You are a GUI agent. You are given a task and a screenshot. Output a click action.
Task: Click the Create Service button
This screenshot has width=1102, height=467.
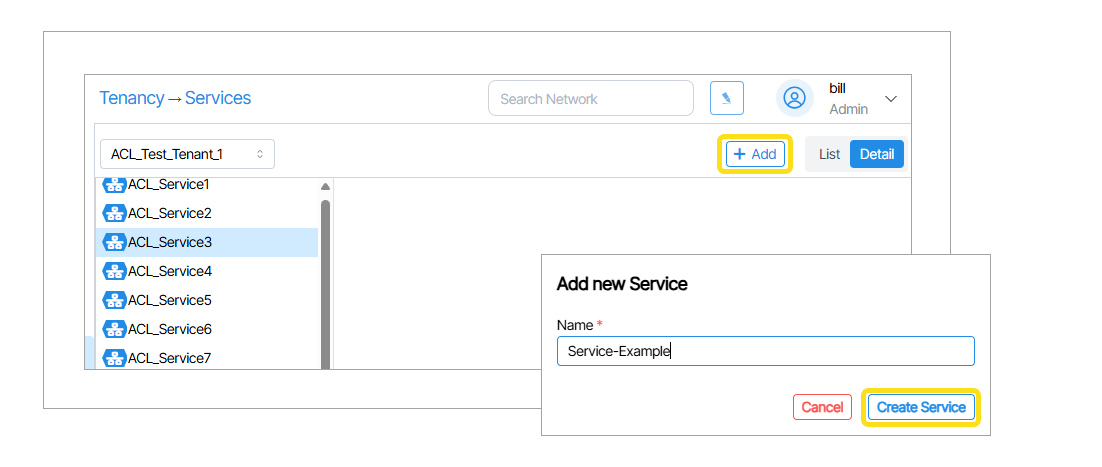(921, 407)
